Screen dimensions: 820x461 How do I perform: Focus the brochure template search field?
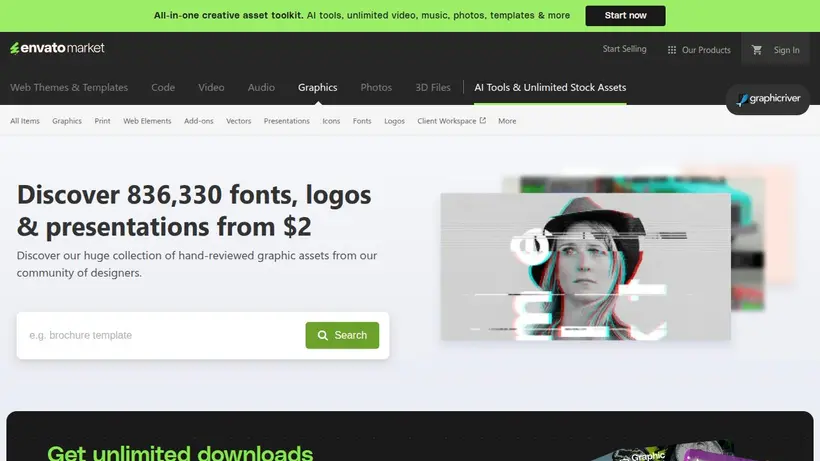[x=162, y=335]
